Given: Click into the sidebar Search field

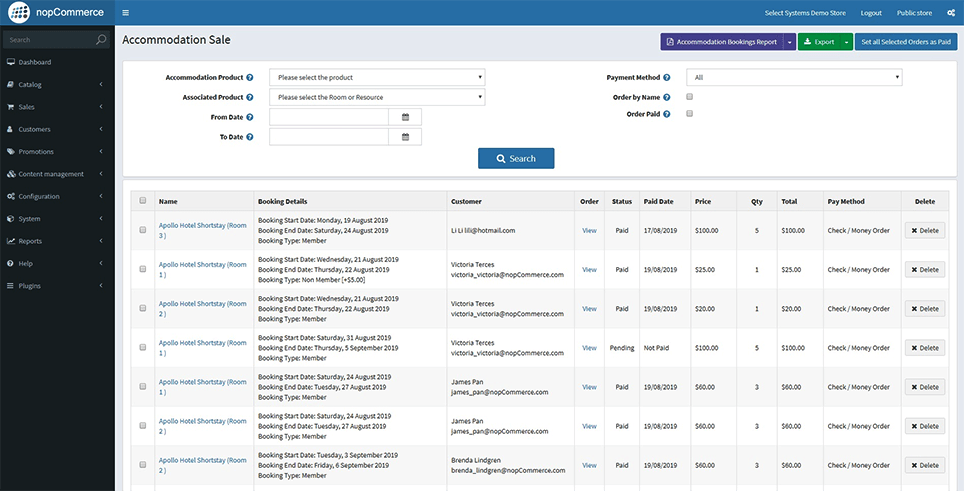Looking at the screenshot, I should click(x=49, y=40).
